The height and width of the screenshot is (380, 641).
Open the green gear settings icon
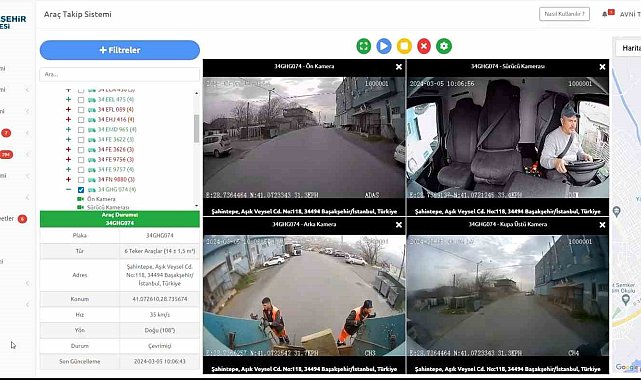pos(444,46)
